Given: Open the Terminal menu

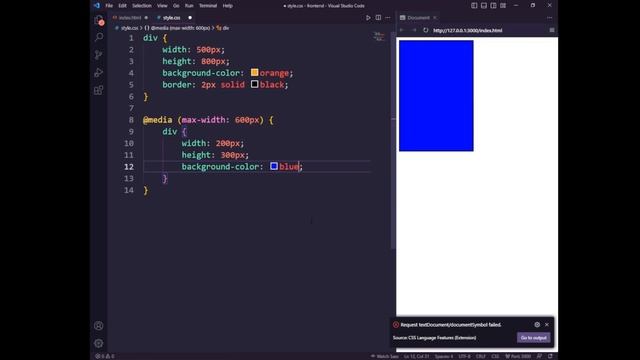Looking at the screenshot, I should pyautogui.click(x=208, y=6).
